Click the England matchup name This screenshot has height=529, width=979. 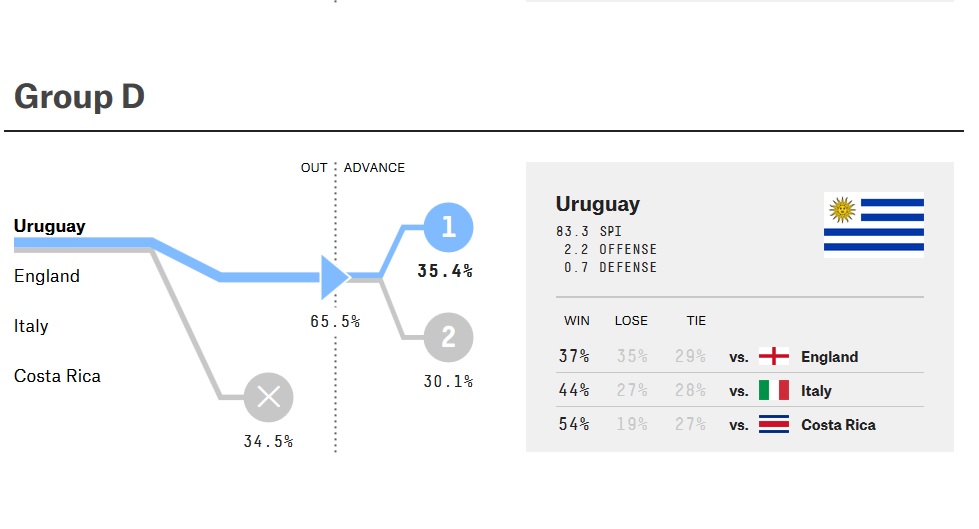pos(829,357)
